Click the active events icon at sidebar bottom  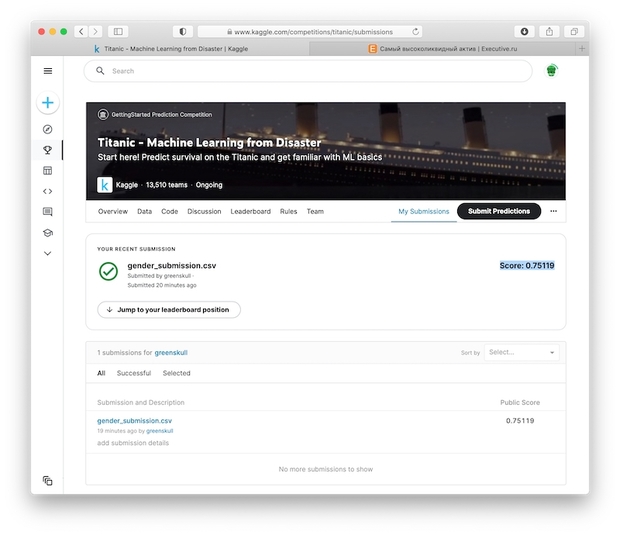point(47,480)
